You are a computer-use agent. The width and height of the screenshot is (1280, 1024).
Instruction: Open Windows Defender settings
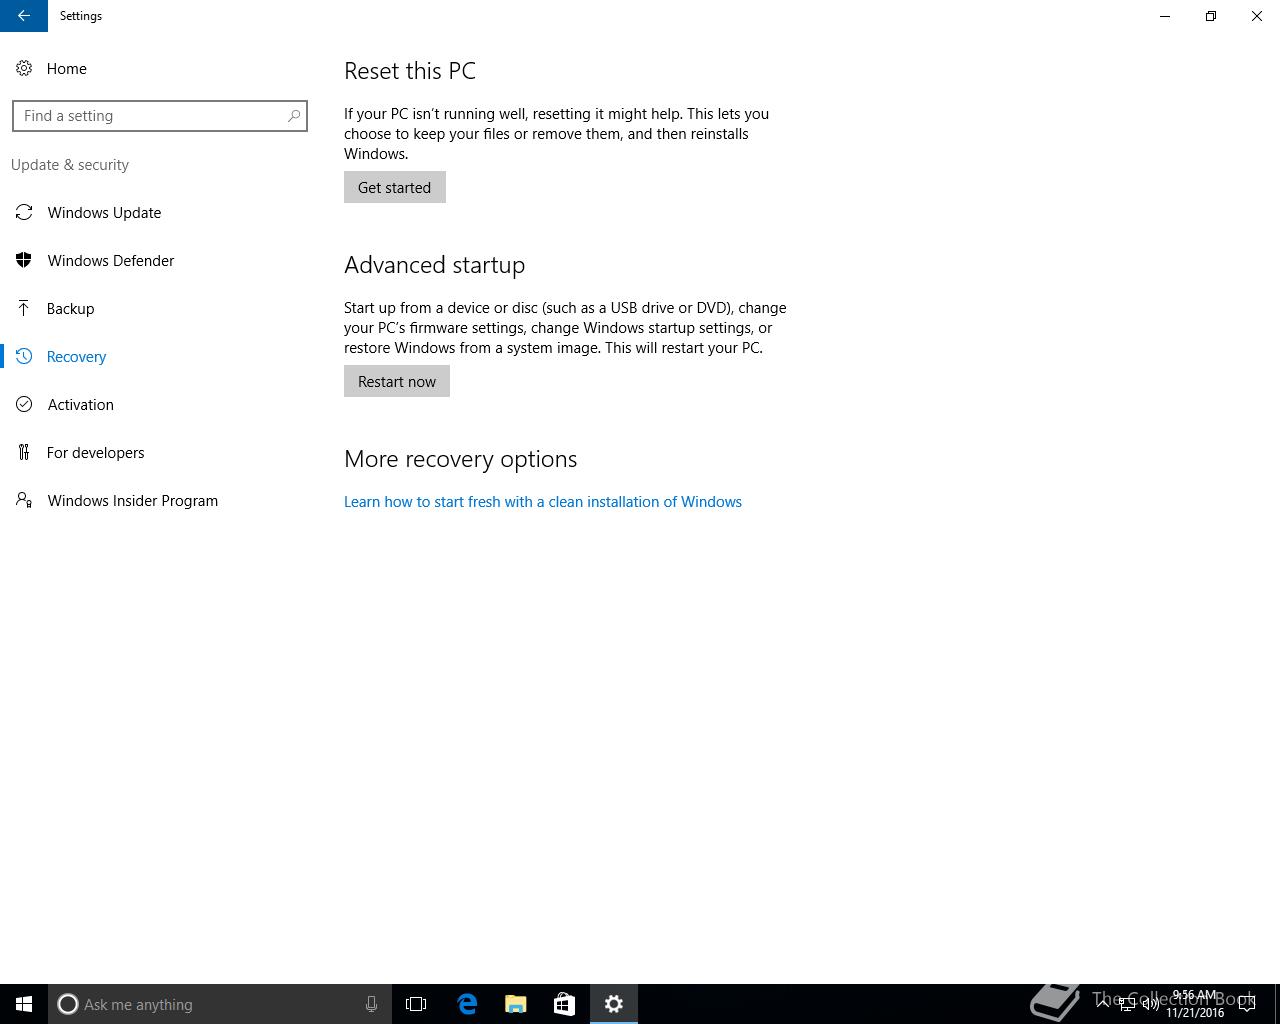click(110, 260)
